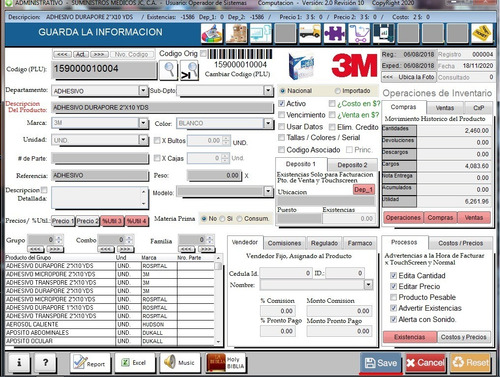Toggle the Codigo Orig checkbox
The image size is (500, 377).
point(203,53)
